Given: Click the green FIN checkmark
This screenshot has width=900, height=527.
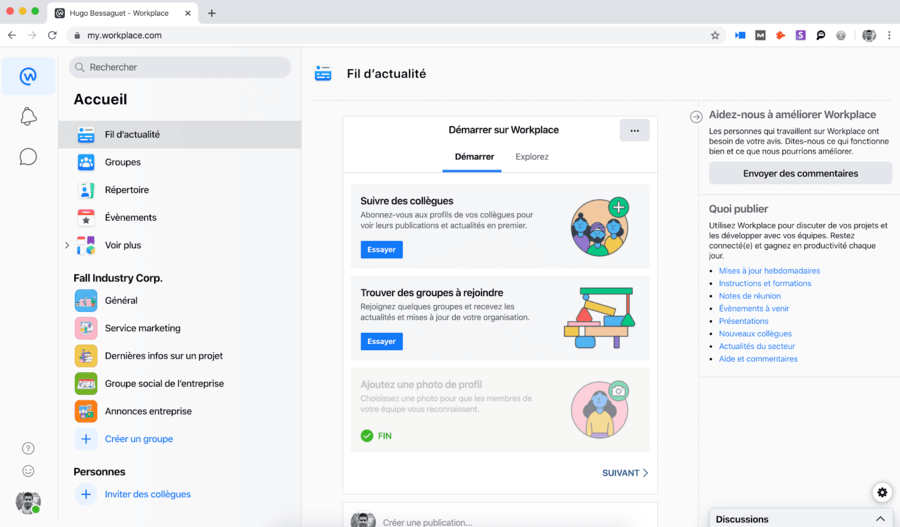Looking at the screenshot, I should 367,436.
